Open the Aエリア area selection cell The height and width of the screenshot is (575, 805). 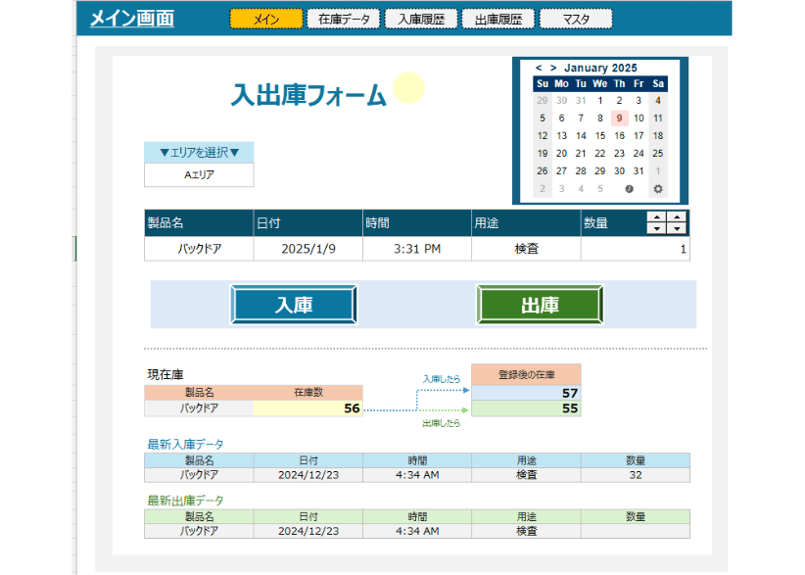[199, 175]
